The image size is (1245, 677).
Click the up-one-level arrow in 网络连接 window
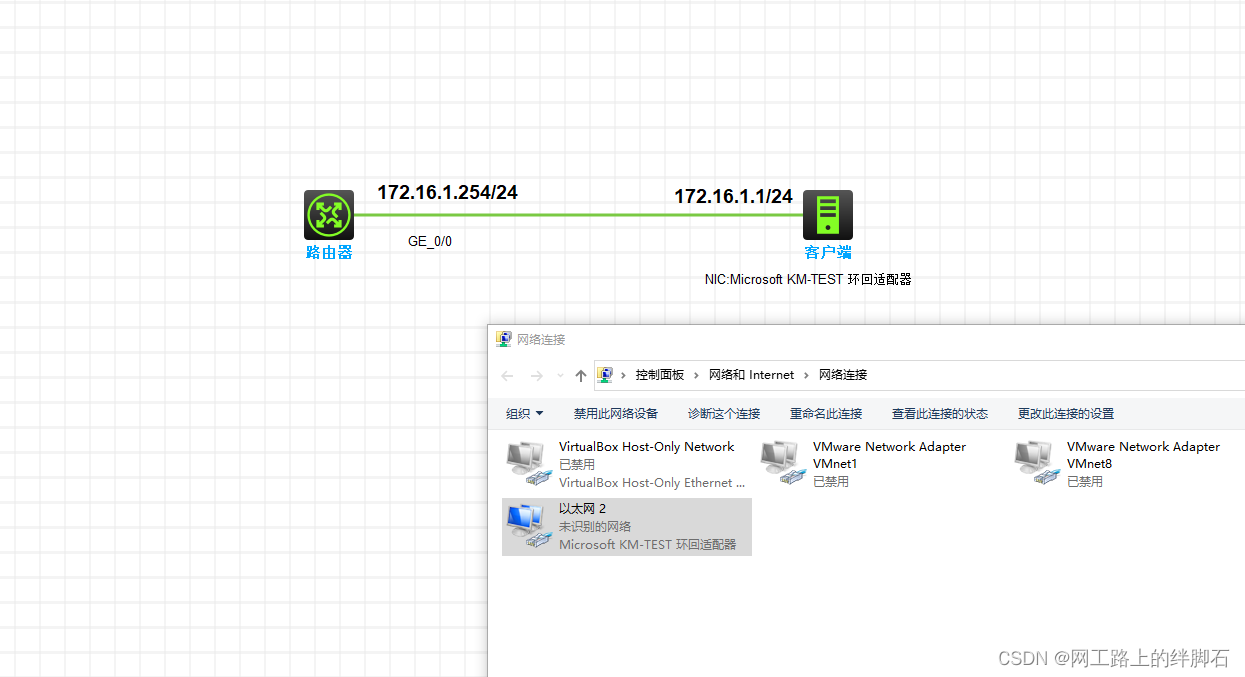pos(580,376)
